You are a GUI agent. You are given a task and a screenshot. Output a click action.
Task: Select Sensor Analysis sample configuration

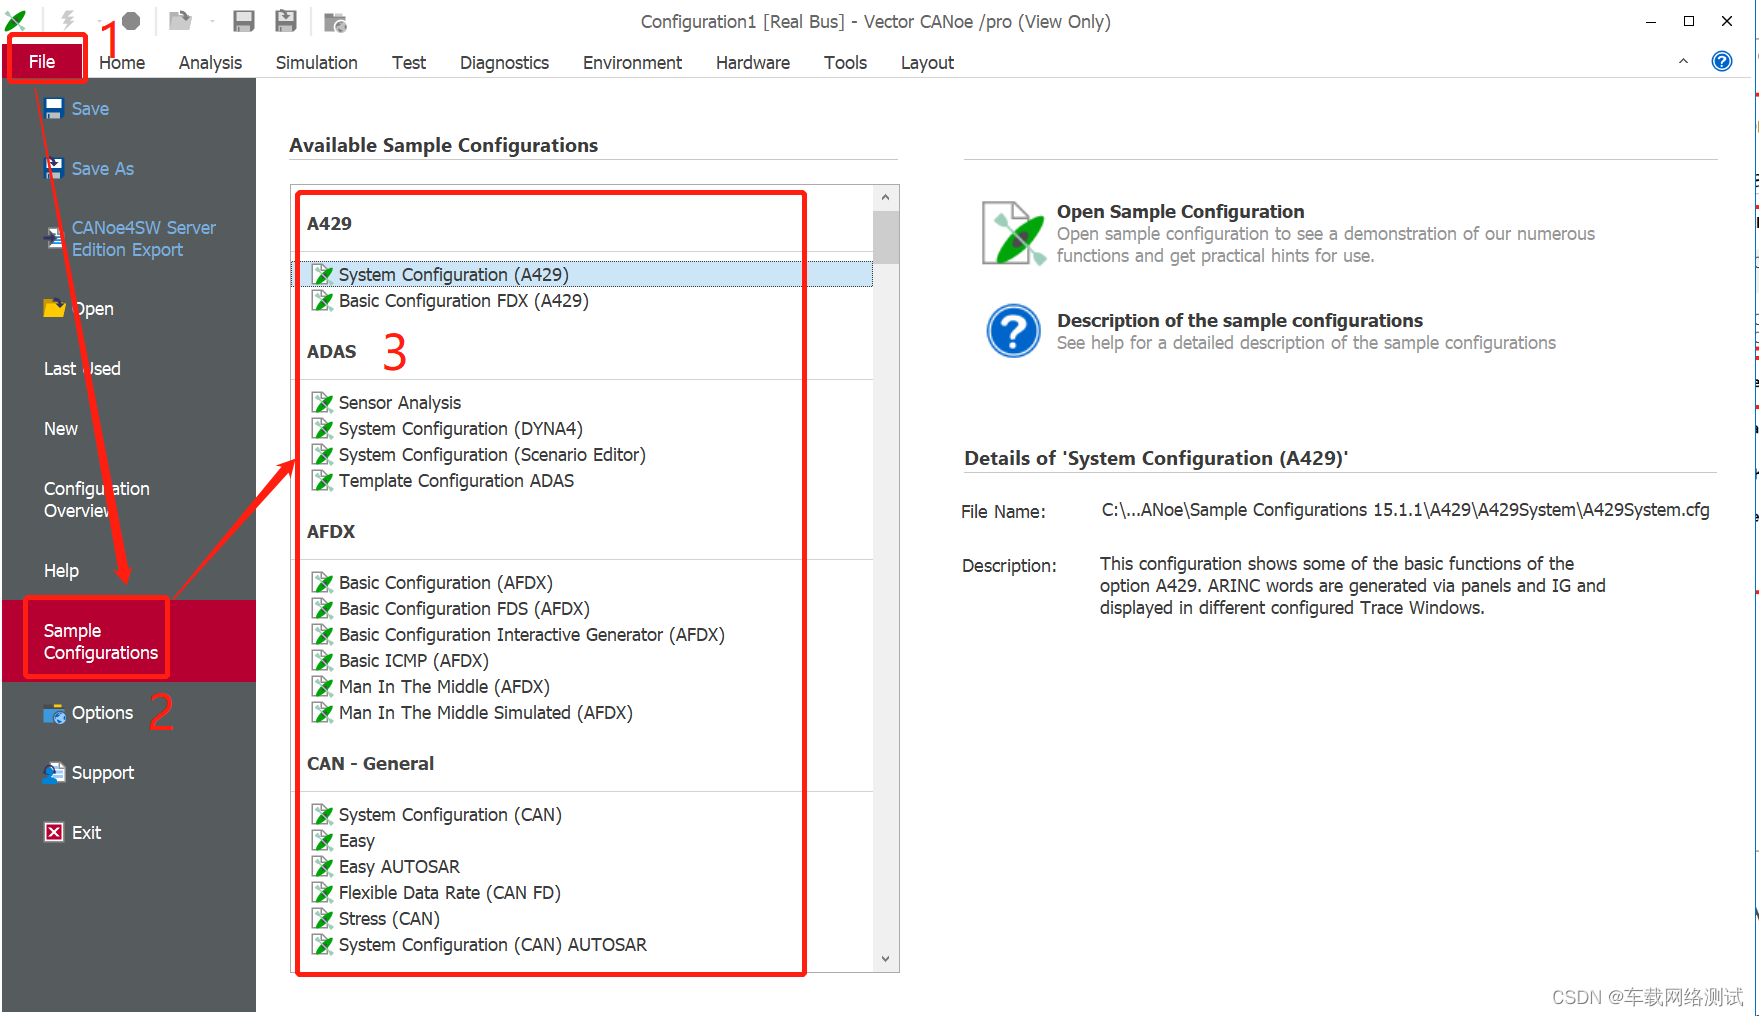click(399, 403)
